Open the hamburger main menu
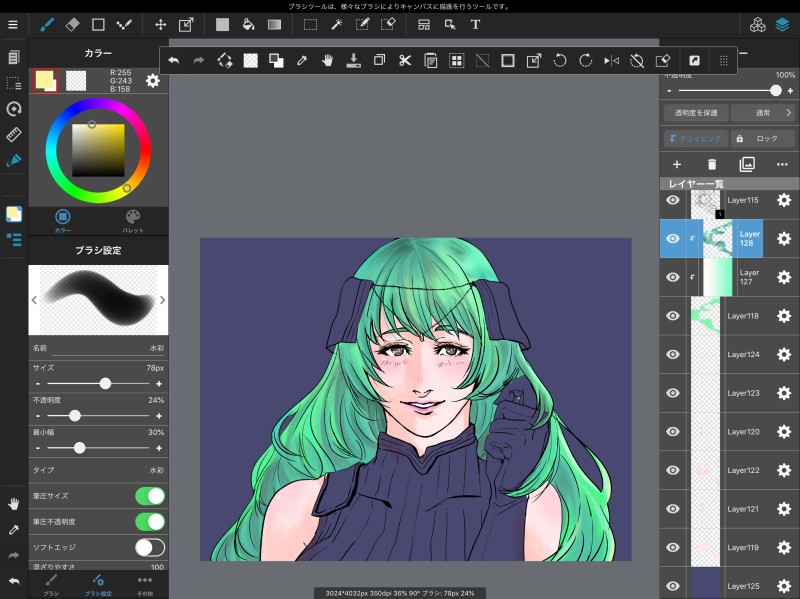 (x=13, y=24)
